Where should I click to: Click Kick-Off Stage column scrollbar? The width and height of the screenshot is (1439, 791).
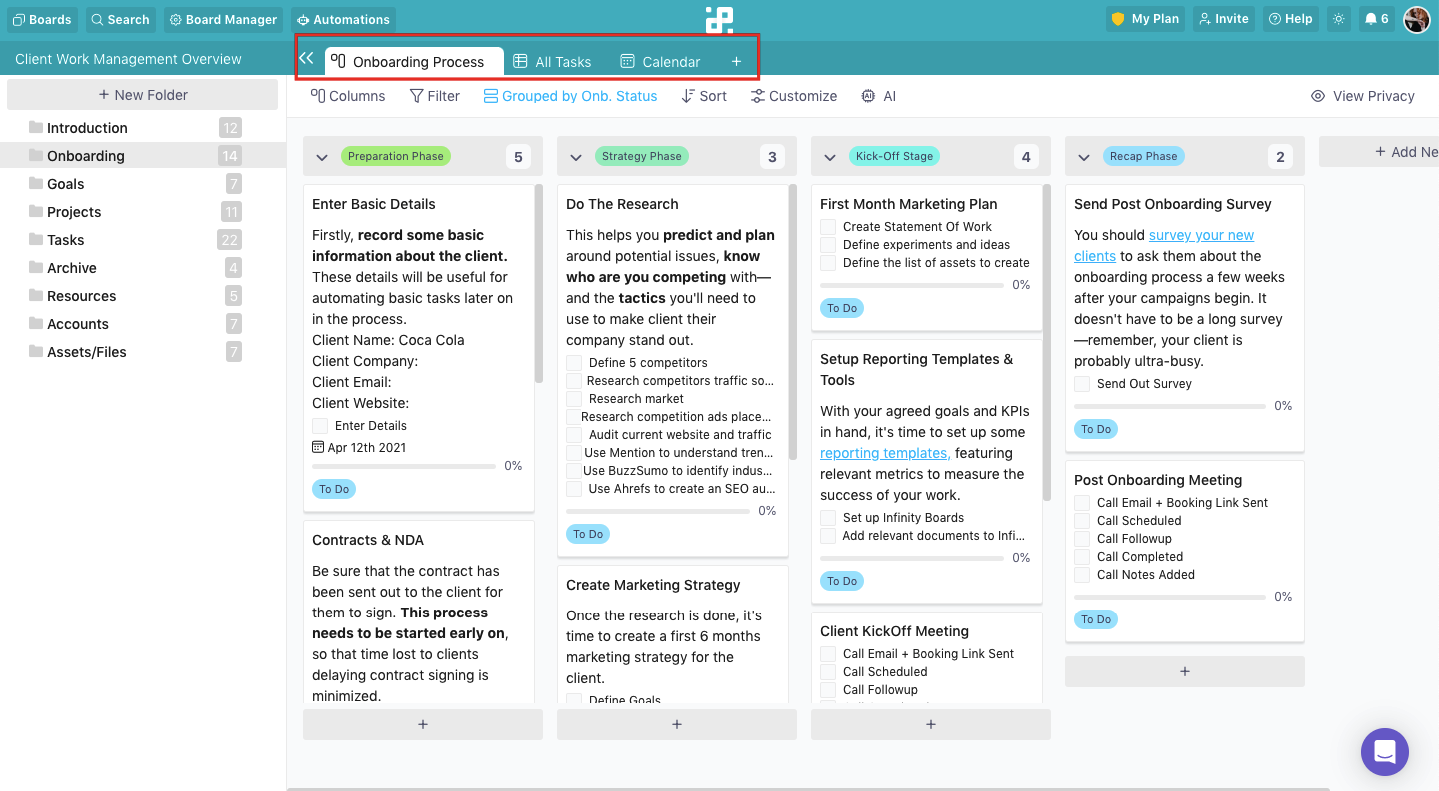point(1047,342)
